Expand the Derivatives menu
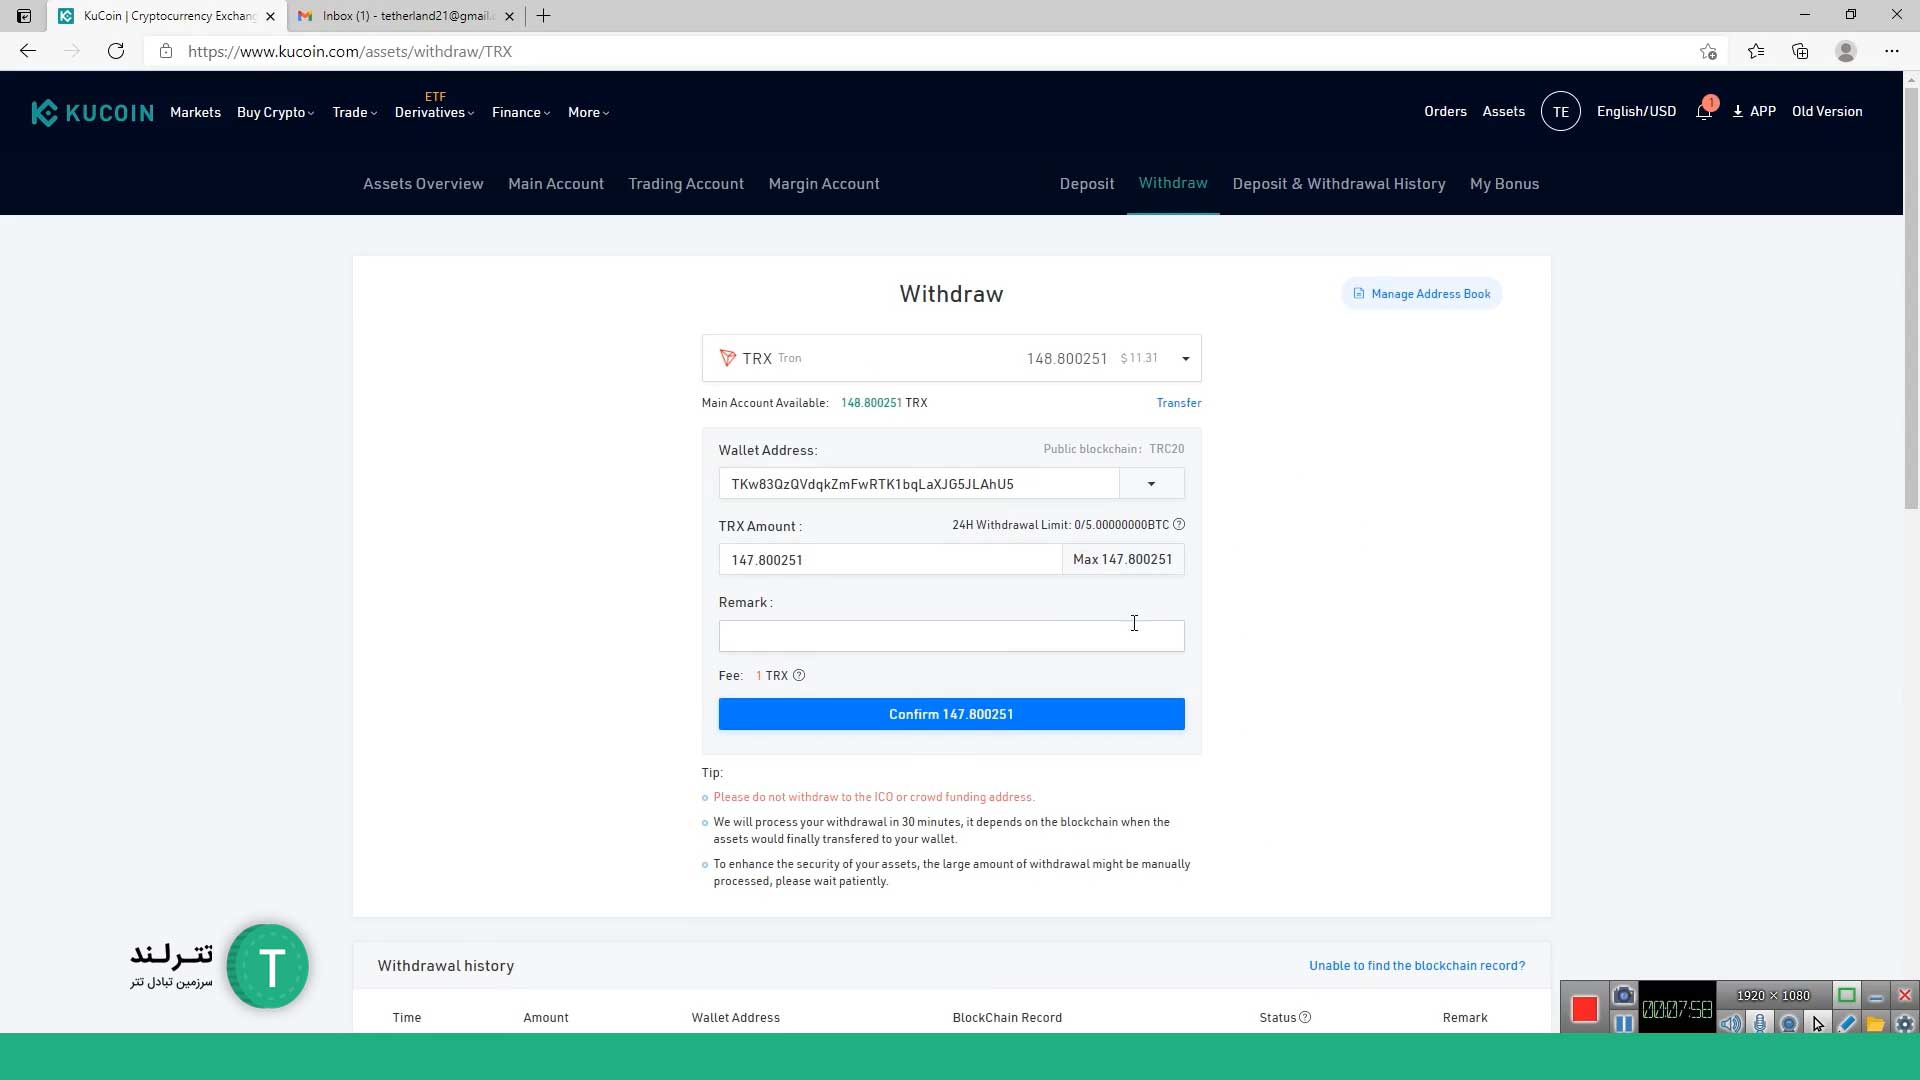Screen dimensions: 1920x1080 pos(434,112)
